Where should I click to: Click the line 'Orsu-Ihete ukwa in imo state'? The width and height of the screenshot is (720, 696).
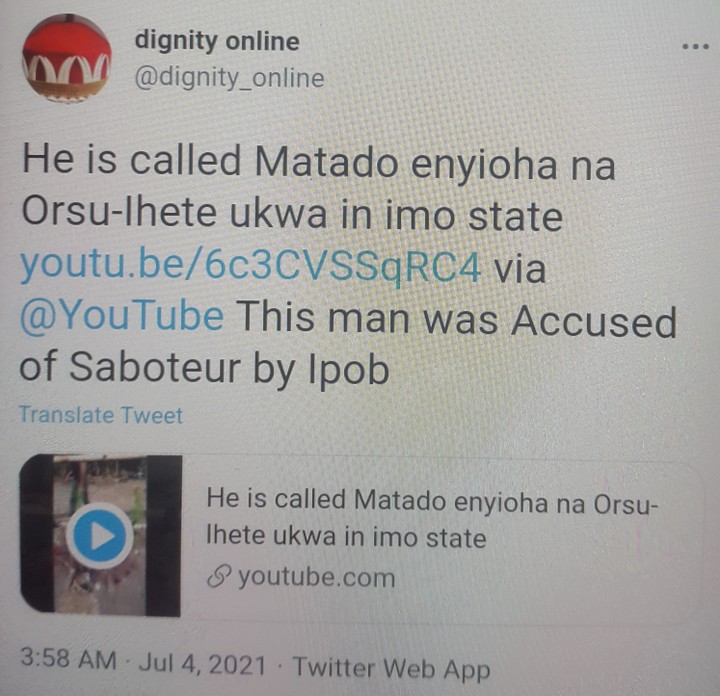pos(292,214)
